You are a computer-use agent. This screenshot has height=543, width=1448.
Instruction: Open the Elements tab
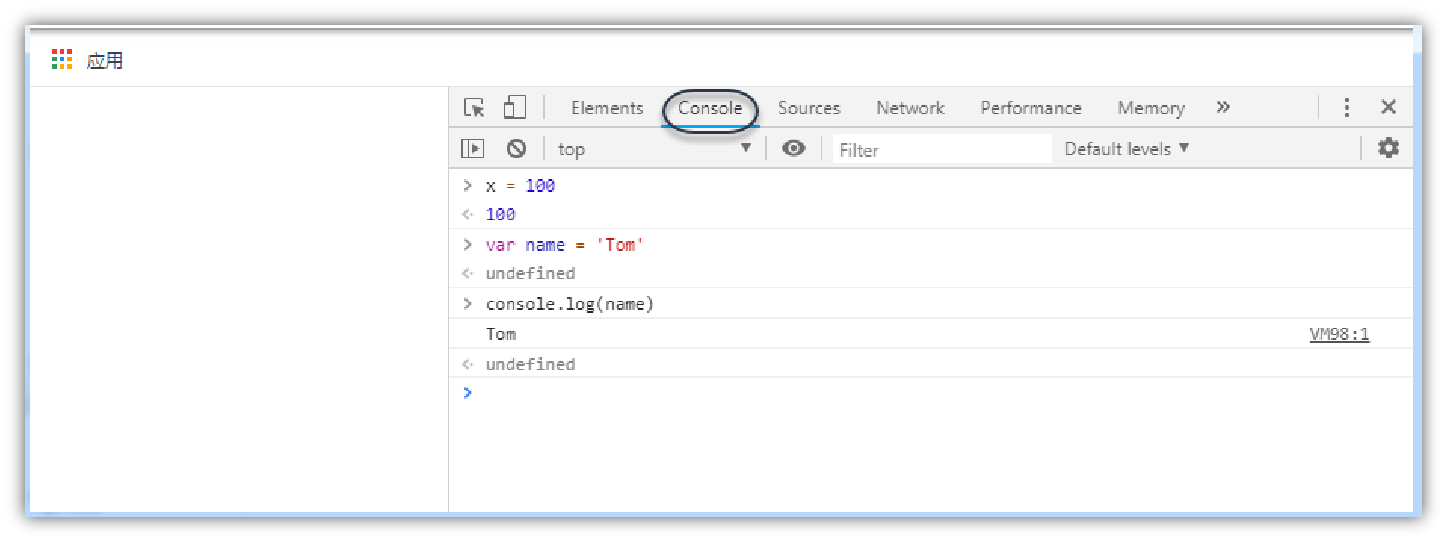click(607, 108)
